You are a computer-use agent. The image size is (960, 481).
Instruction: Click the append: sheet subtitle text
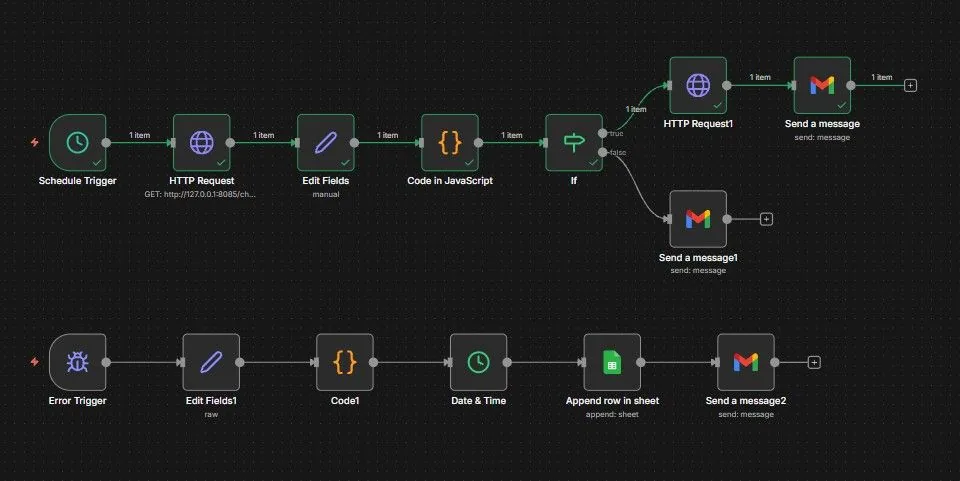pos(612,414)
